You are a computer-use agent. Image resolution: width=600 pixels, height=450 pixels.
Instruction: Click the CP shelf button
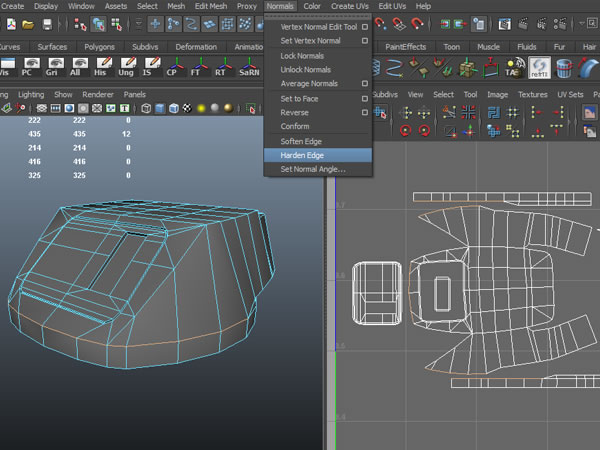175,67
